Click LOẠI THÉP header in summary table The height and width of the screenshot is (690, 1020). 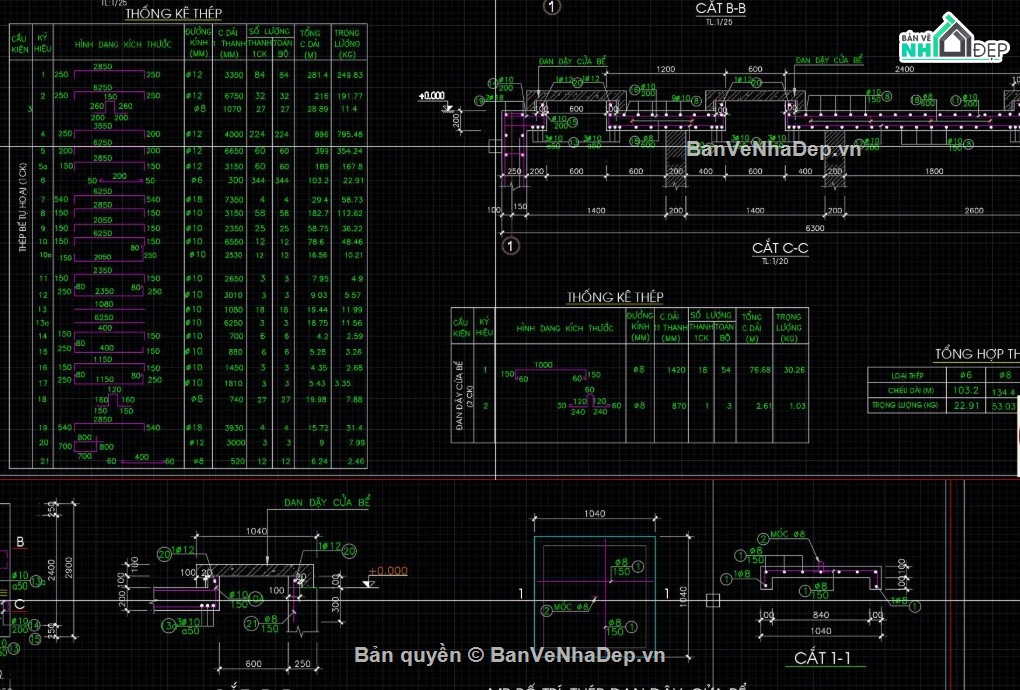pyautogui.click(x=907, y=376)
